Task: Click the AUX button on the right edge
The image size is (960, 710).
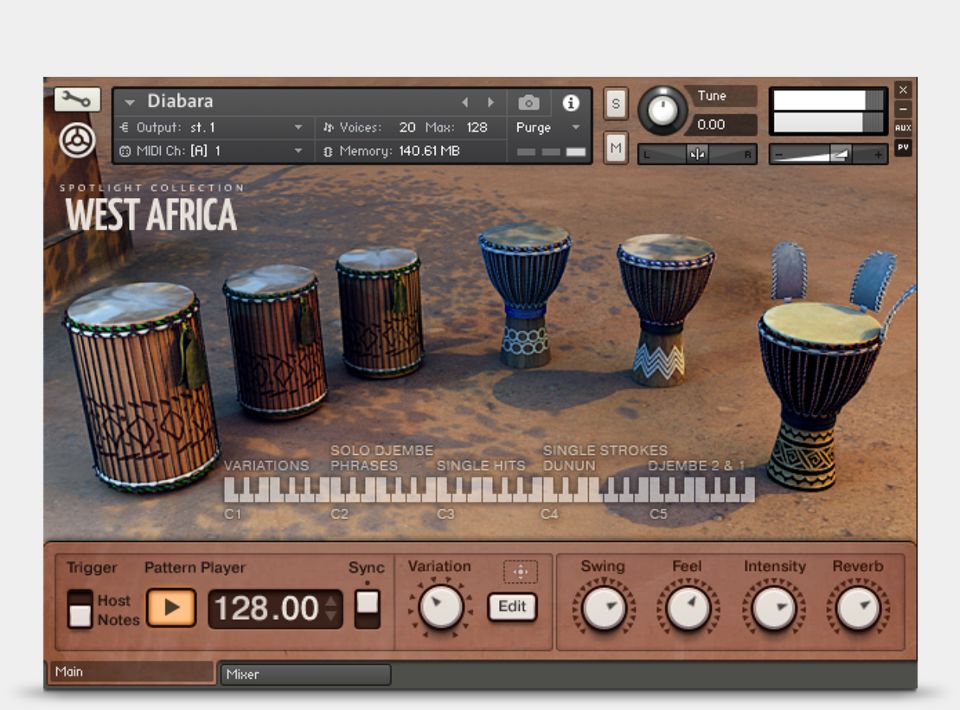Action: tap(903, 128)
